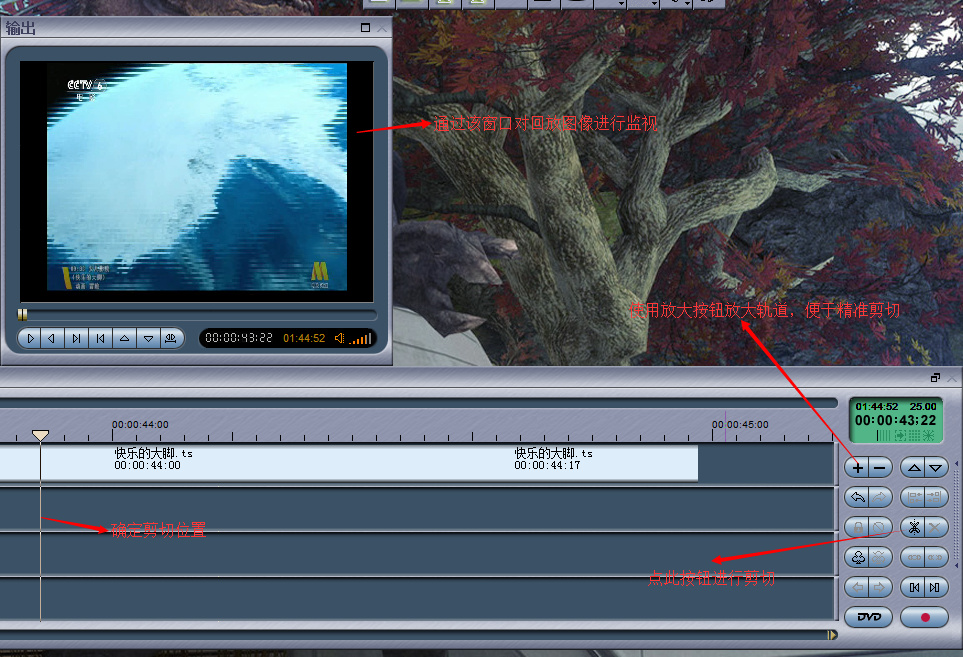Image resolution: width=963 pixels, height=657 pixels.
Task: Click the minus button to zoom out the timeline
Action: point(880,467)
